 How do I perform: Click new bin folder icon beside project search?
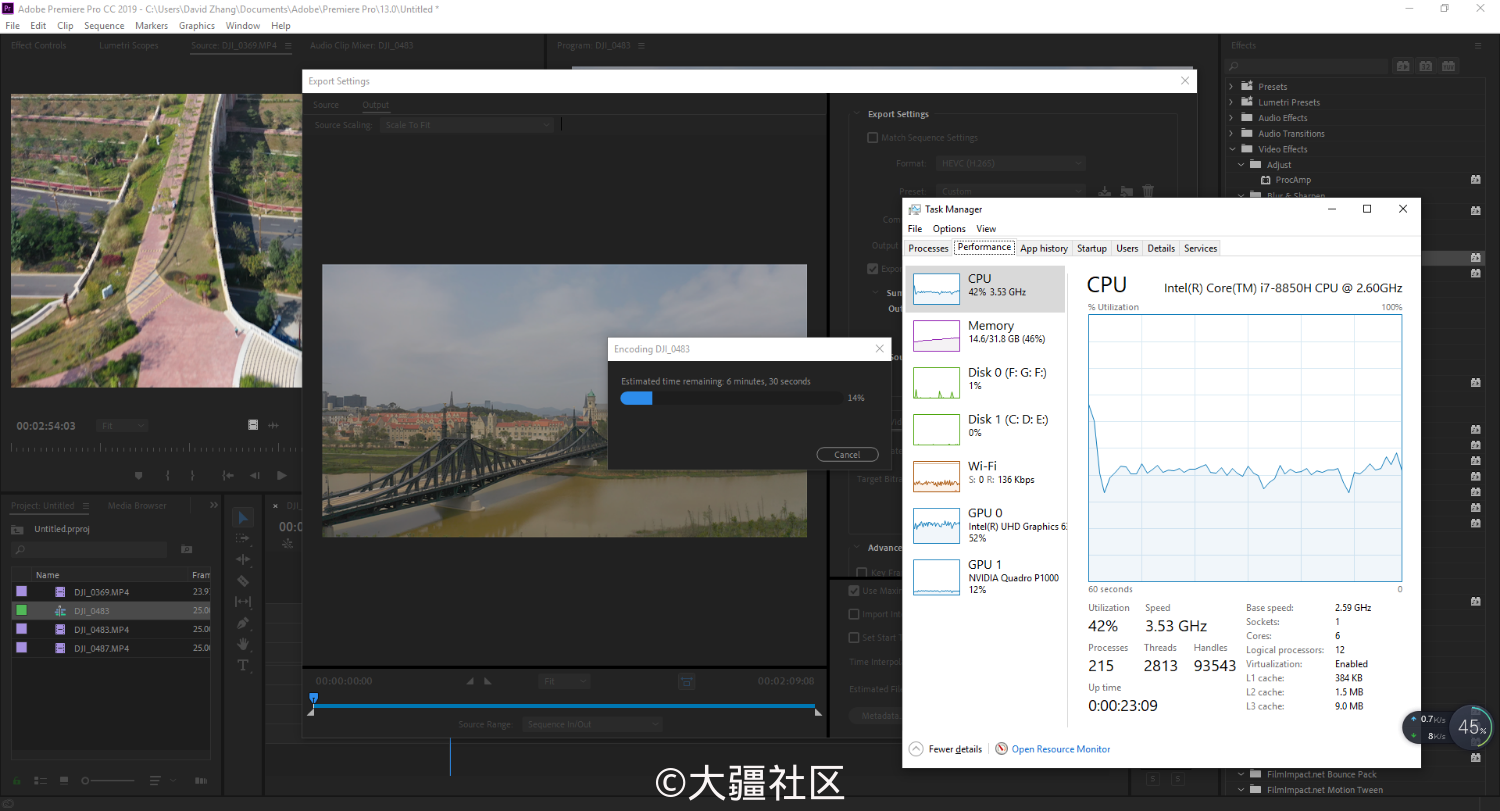(186, 549)
